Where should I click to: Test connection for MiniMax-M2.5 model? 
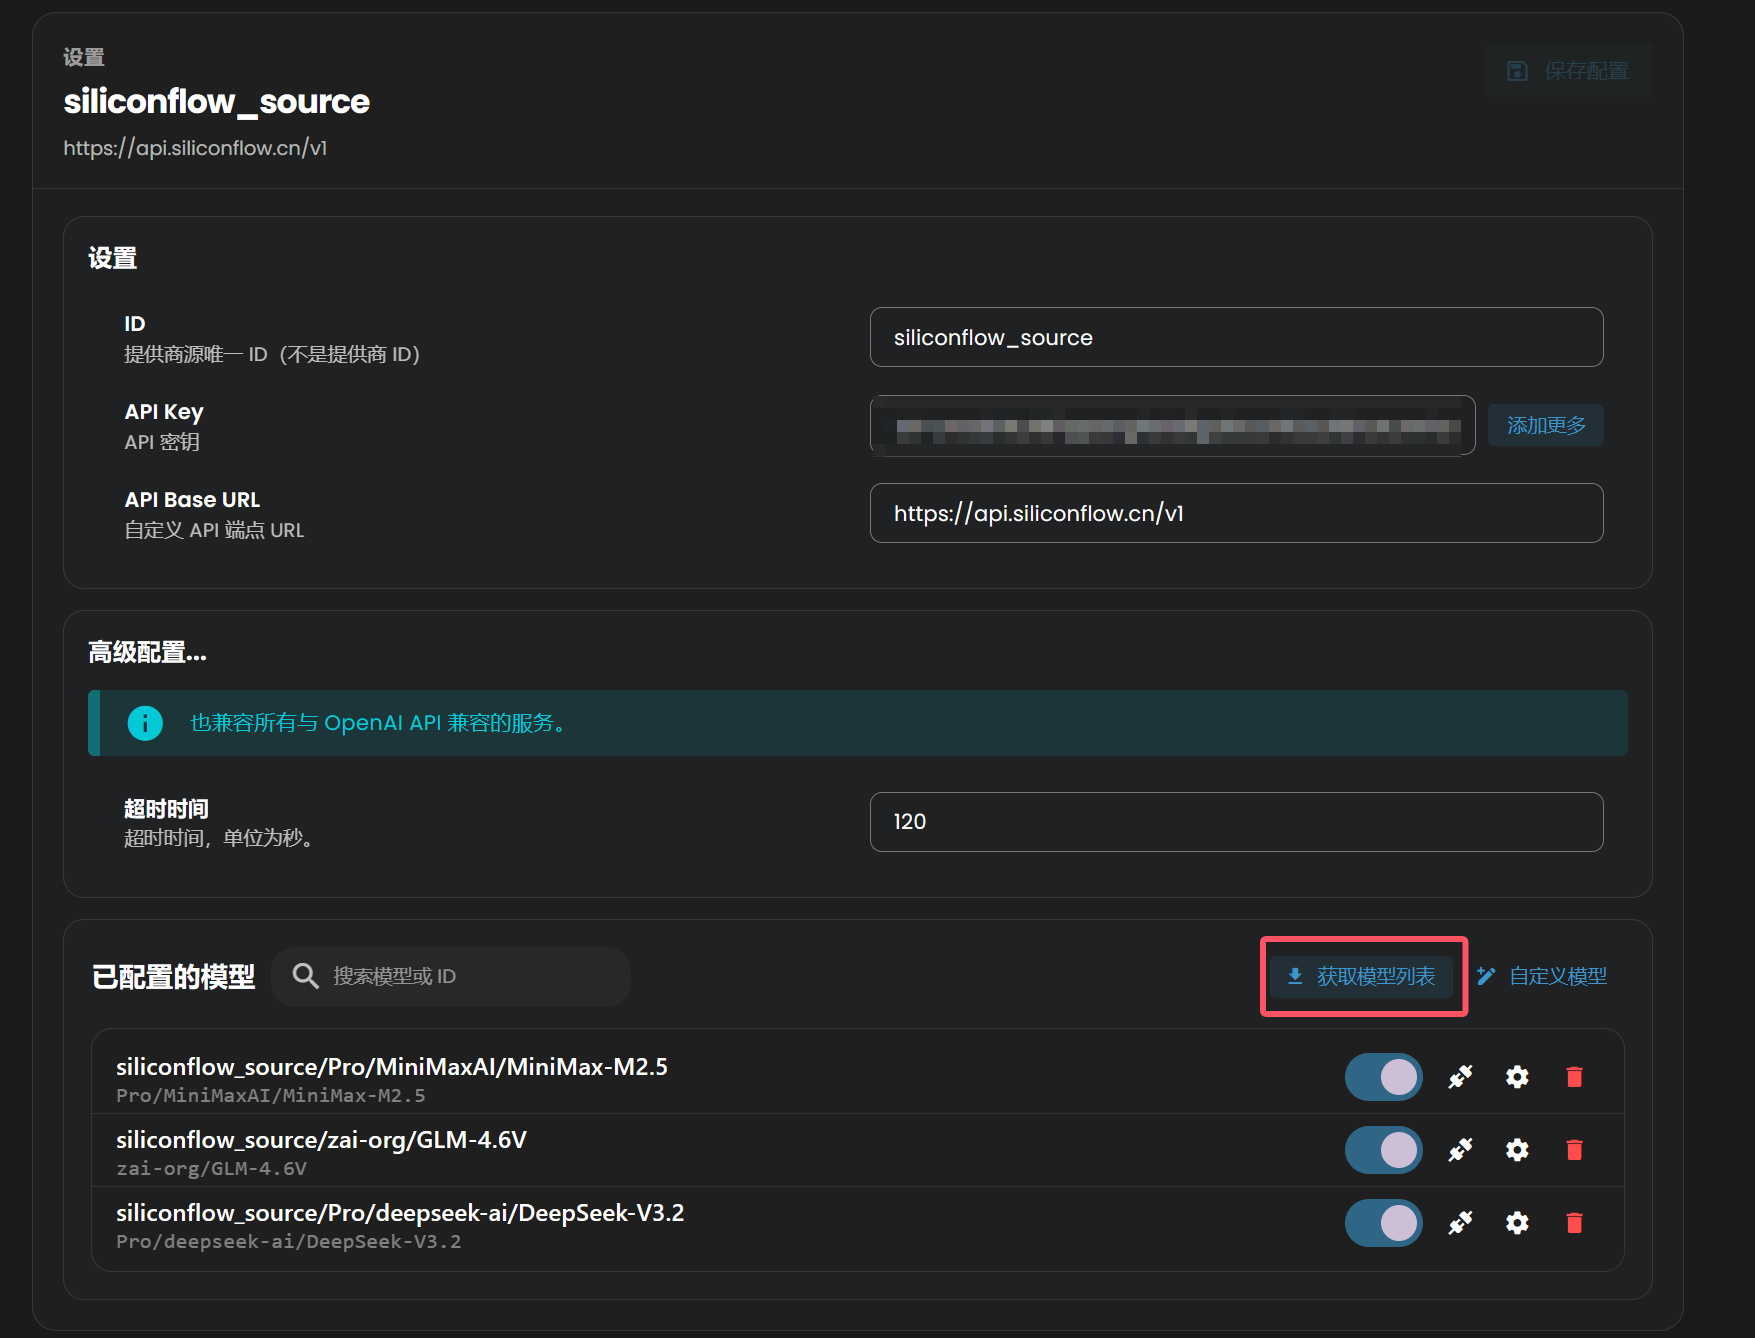pos(1460,1077)
